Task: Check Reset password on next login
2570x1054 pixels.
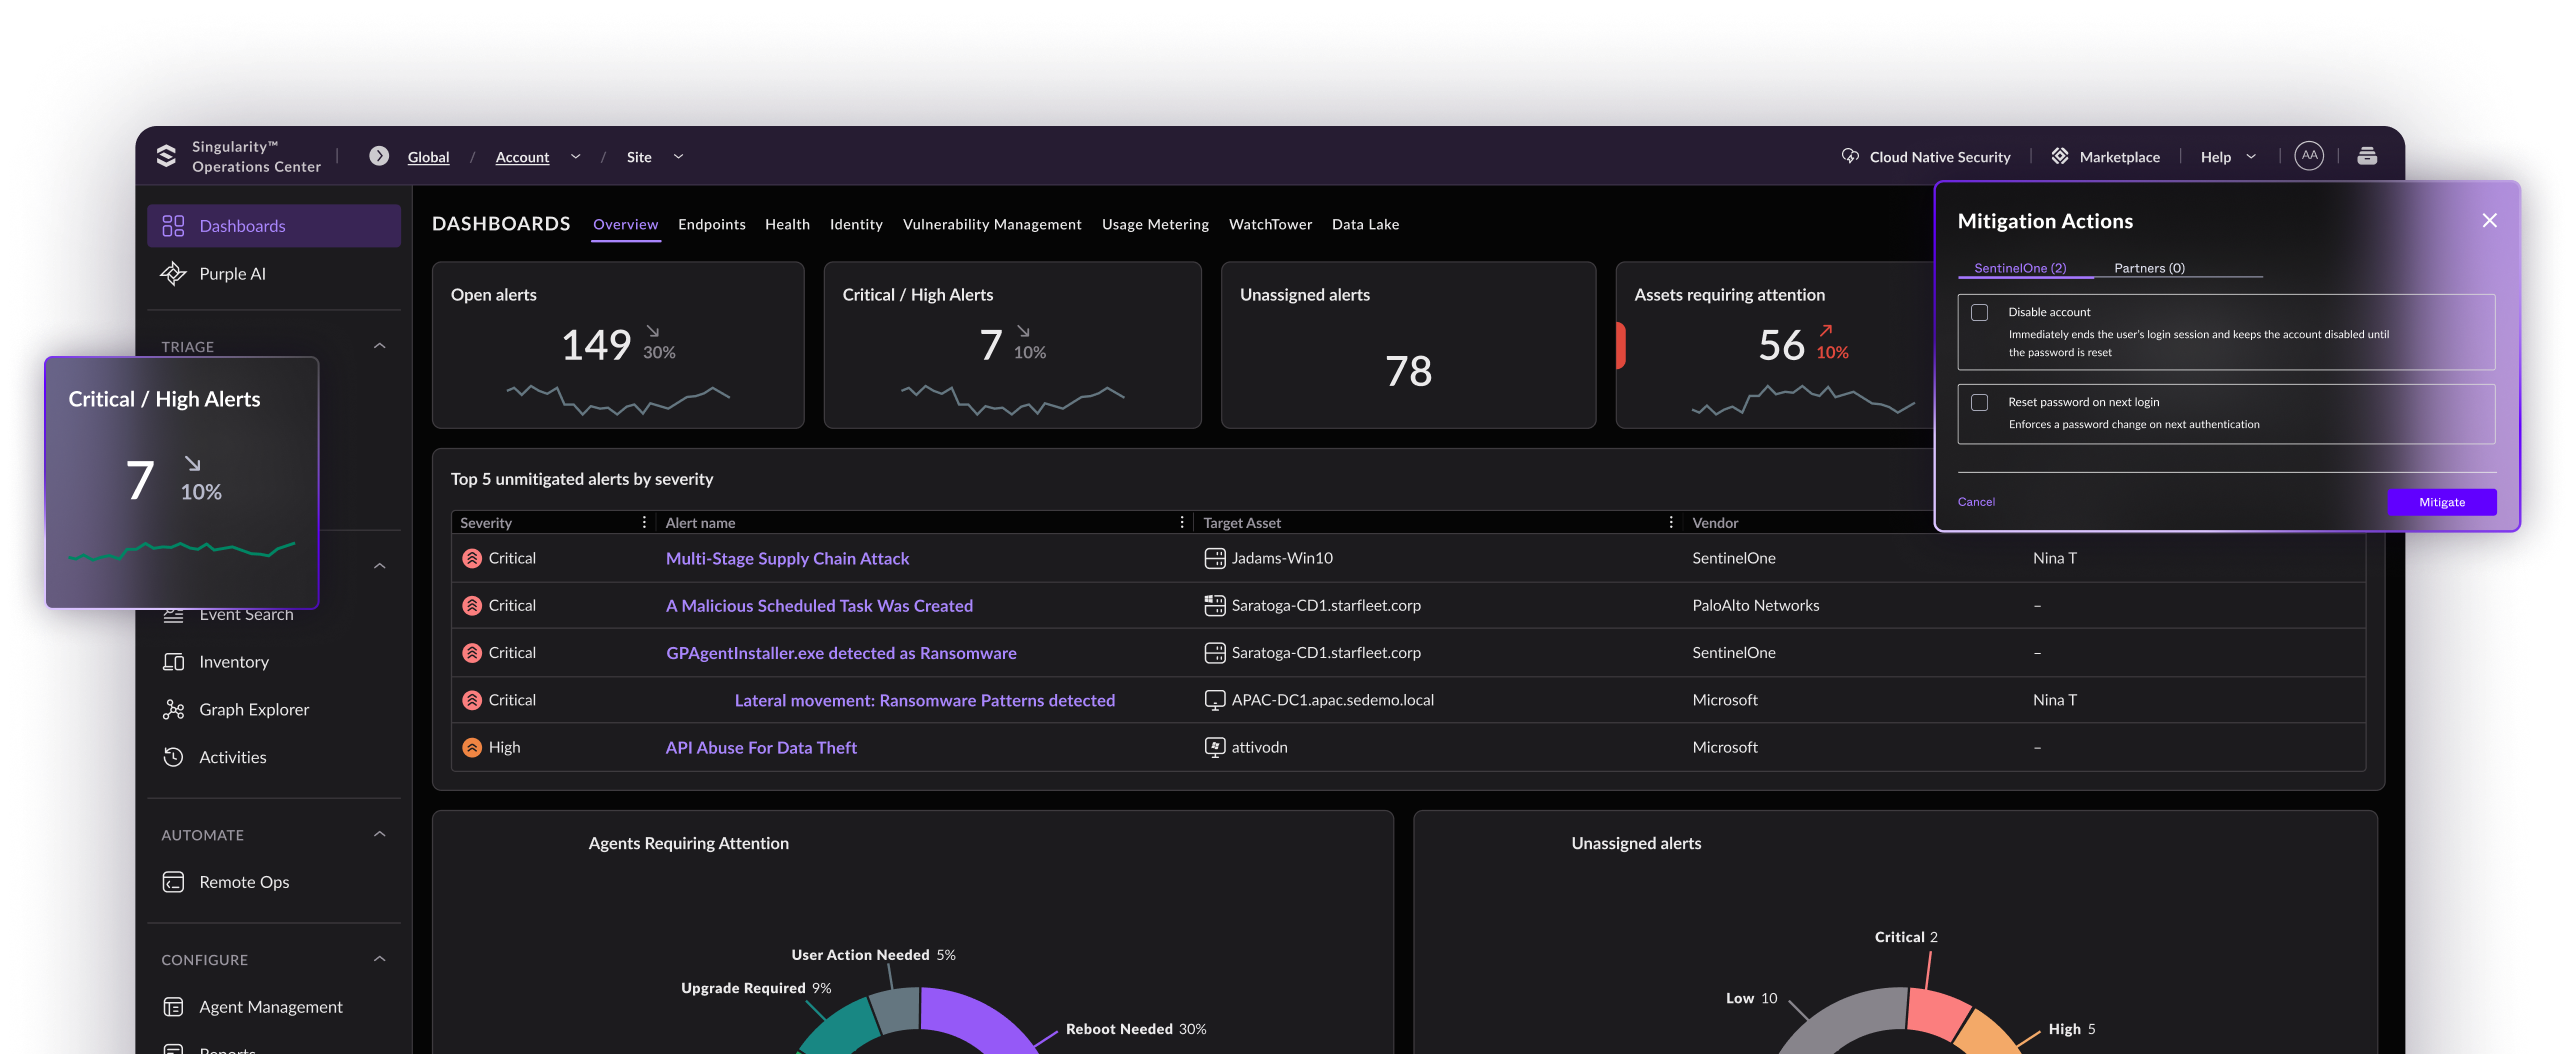Action: 1979,402
